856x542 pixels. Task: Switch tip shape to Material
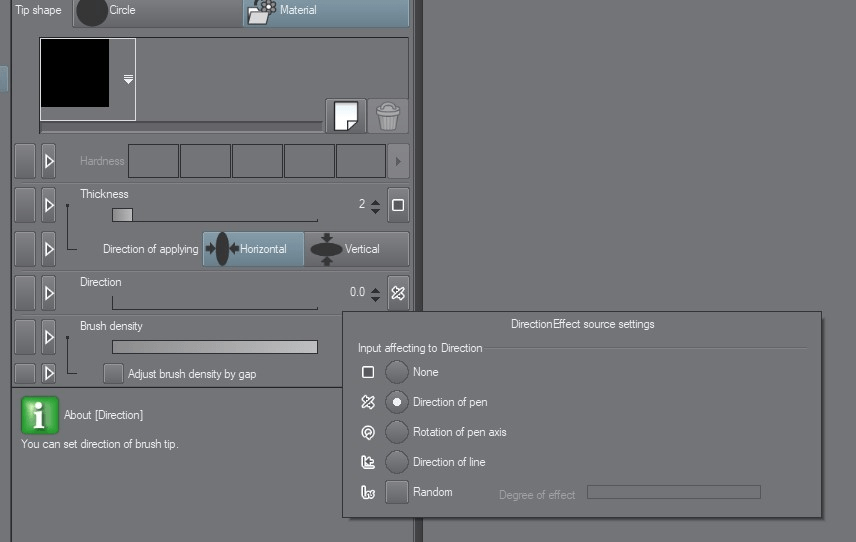[325, 11]
